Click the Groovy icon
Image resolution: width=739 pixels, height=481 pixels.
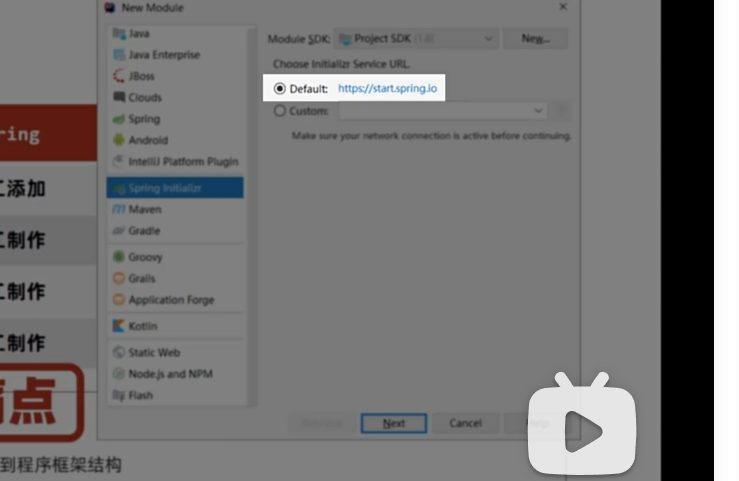pyautogui.click(x=119, y=257)
